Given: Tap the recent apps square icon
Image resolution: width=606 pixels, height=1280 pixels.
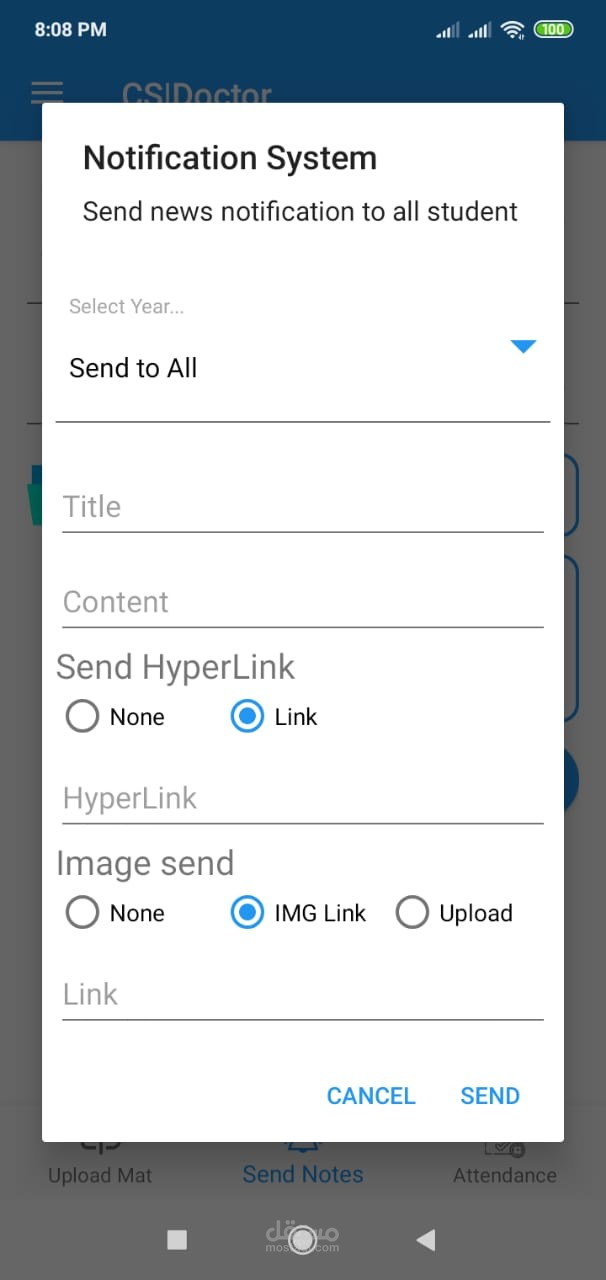Looking at the screenshot, I should point(177,1240).
